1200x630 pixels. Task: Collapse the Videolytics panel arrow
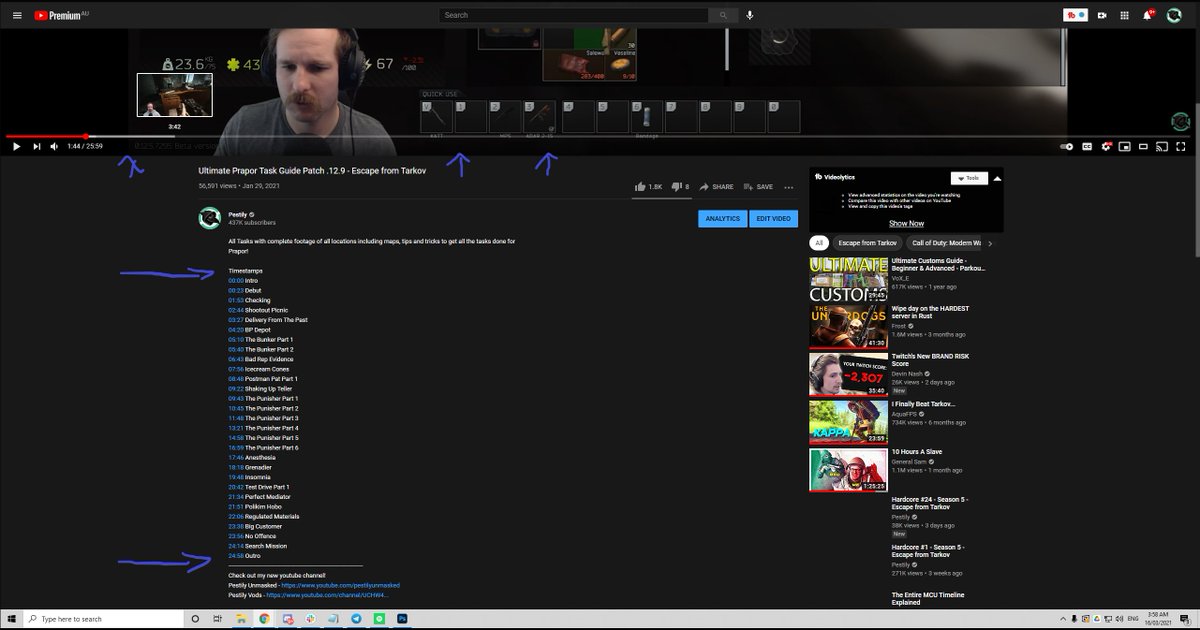(997, 178)
